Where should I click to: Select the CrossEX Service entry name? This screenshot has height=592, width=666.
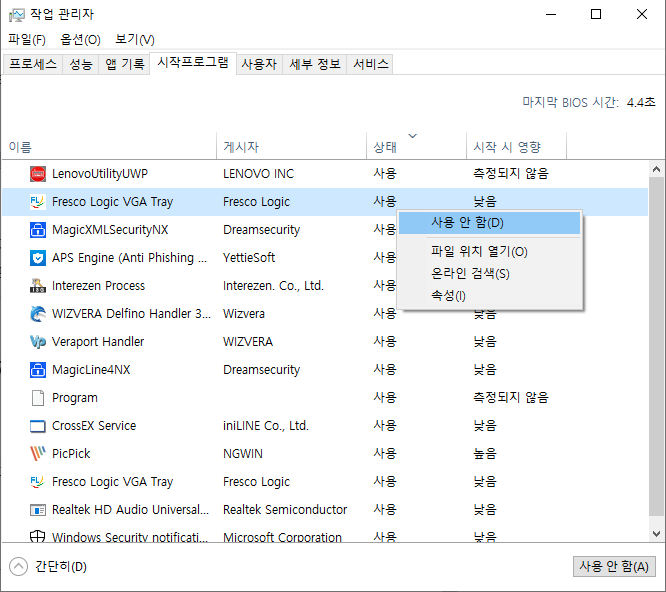94,426
